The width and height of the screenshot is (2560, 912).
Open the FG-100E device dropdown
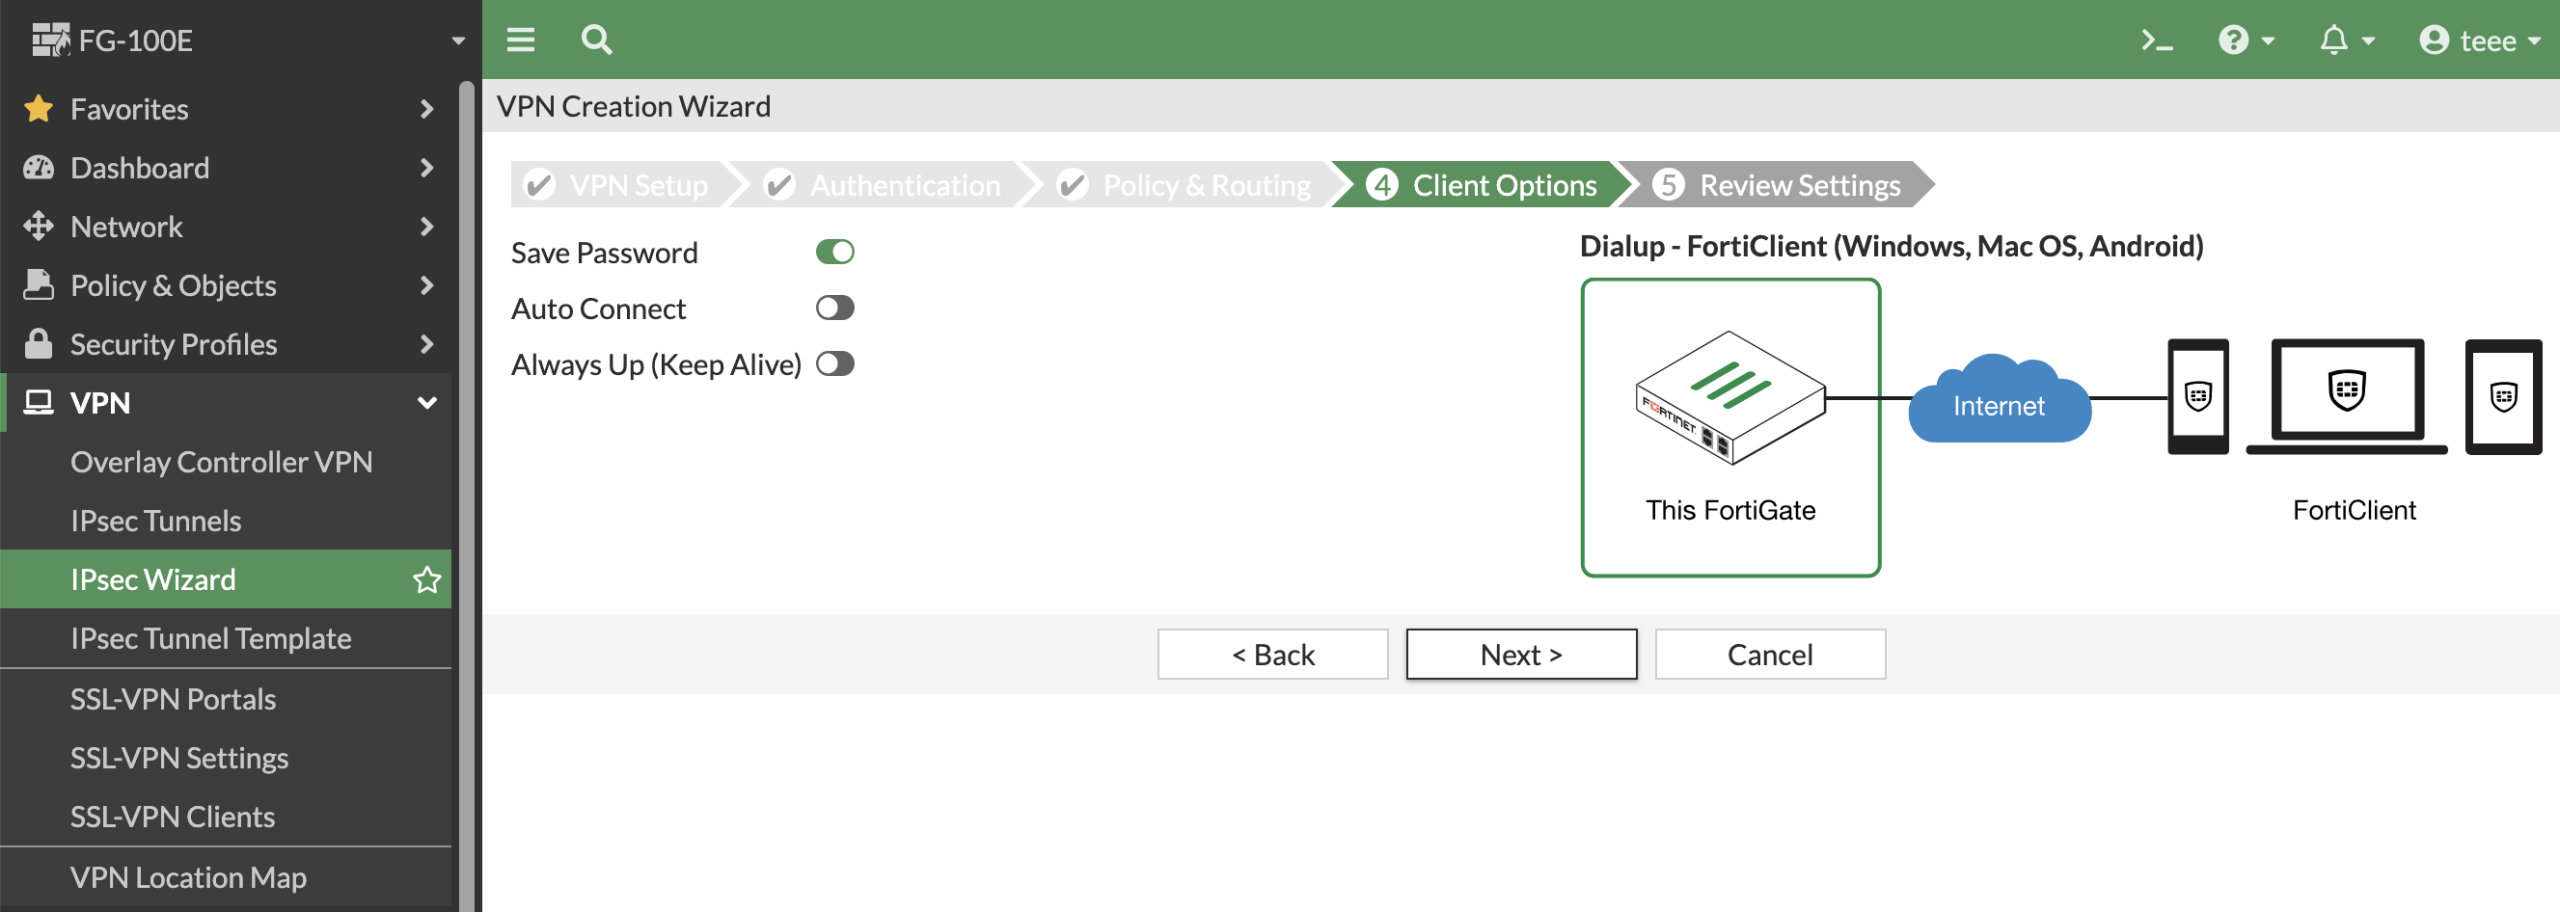coord(458,41)
